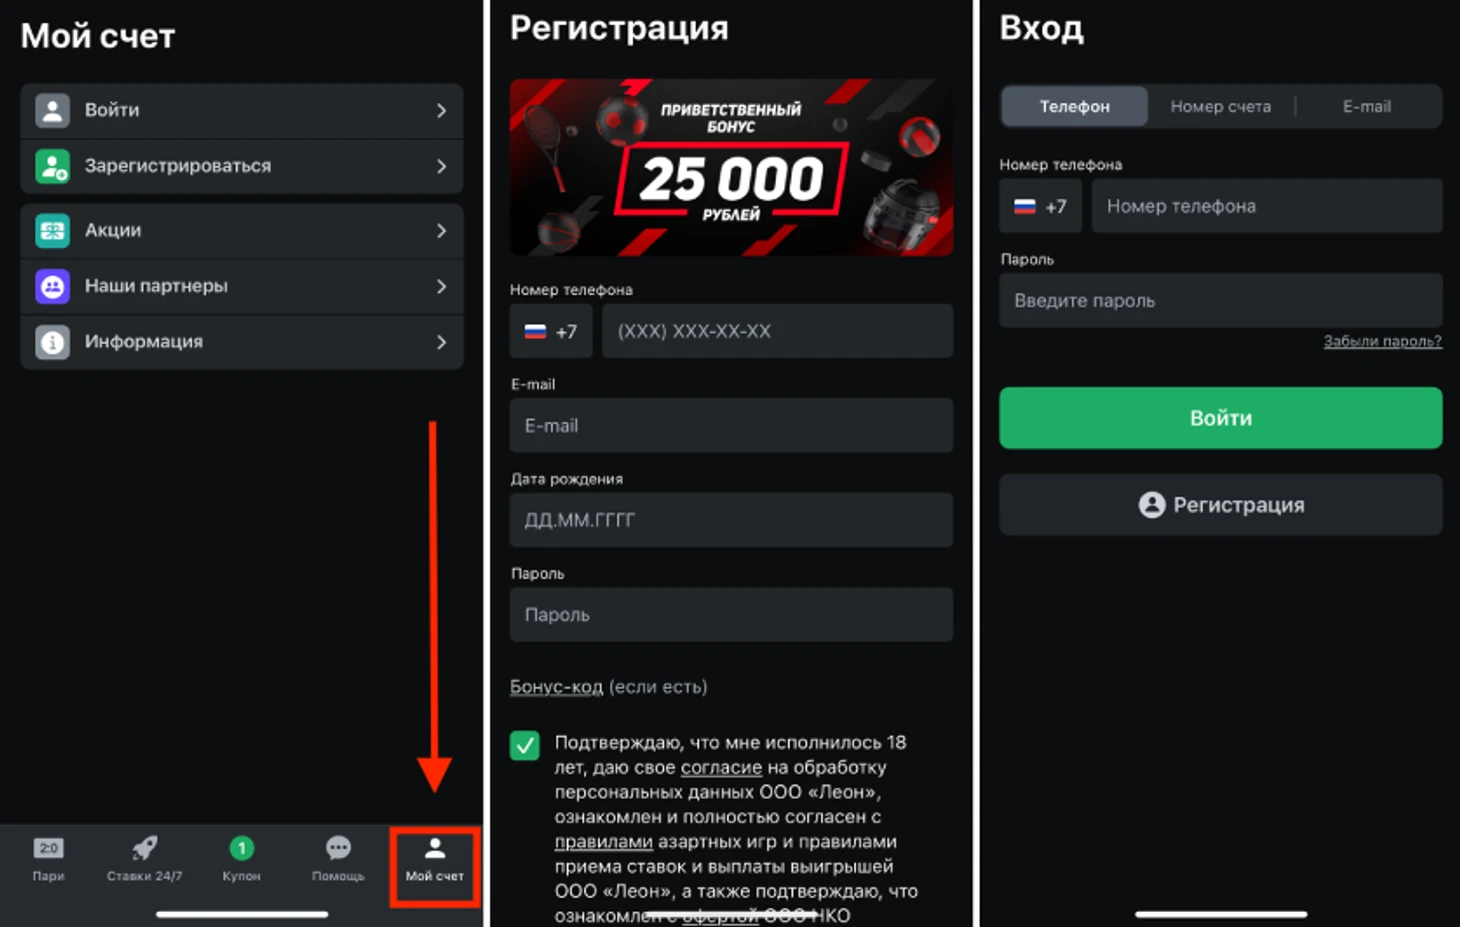
Task: Expand the Войти row chevron
Action: 441,111
